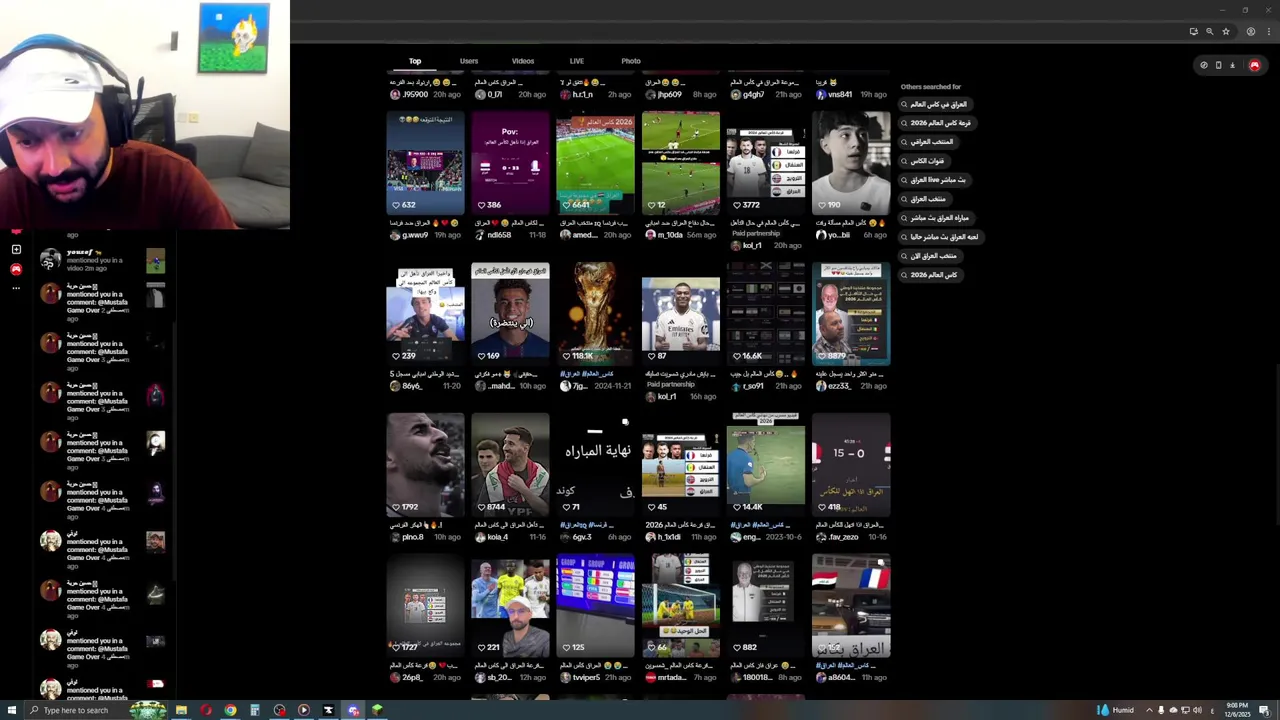This screenshot has height=720, width=1280.
Task: Click the bookmark star icon in Chrome
Action: (x=1226, y=31)
